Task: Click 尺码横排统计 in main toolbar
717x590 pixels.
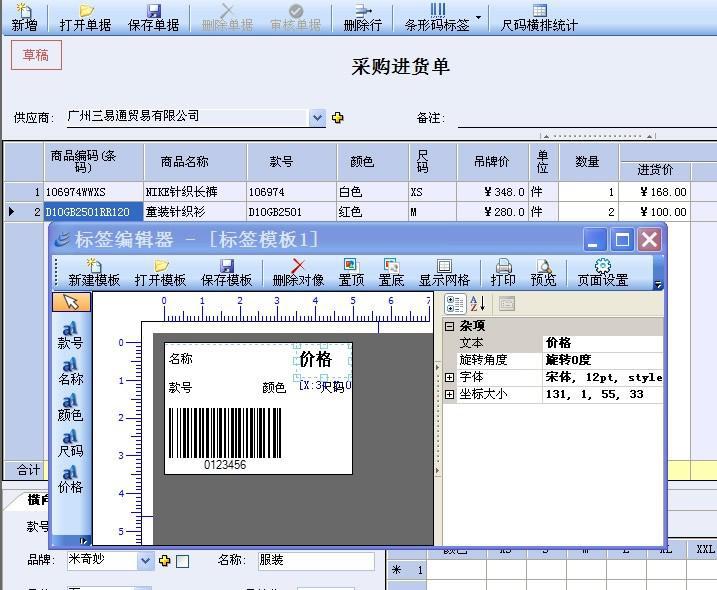Action: (539, 17)
